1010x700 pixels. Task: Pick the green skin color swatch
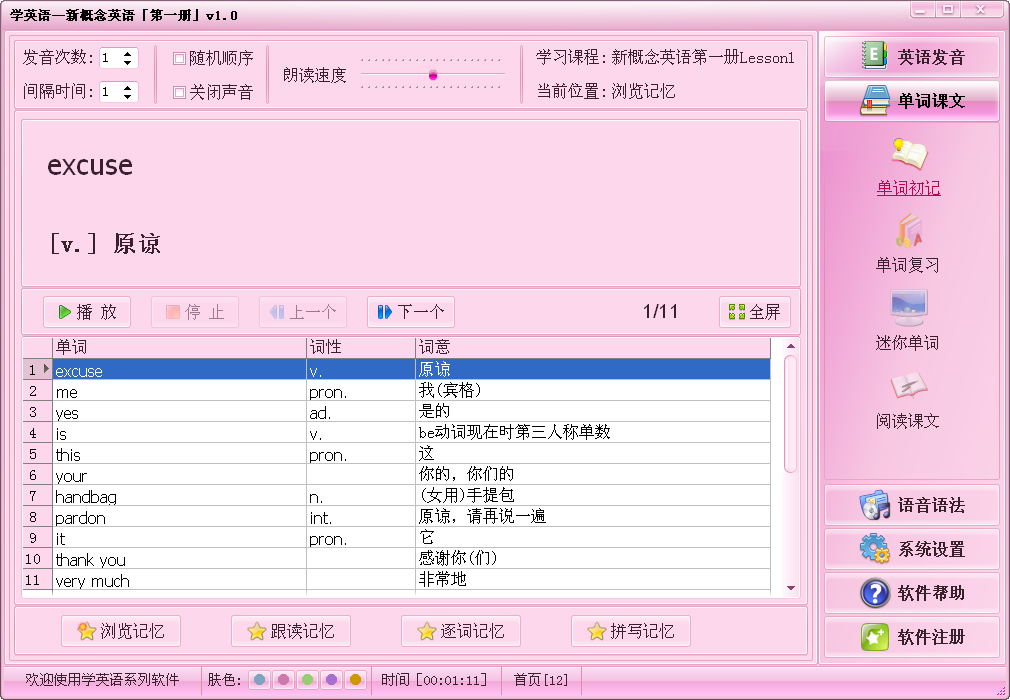(307, 679)
